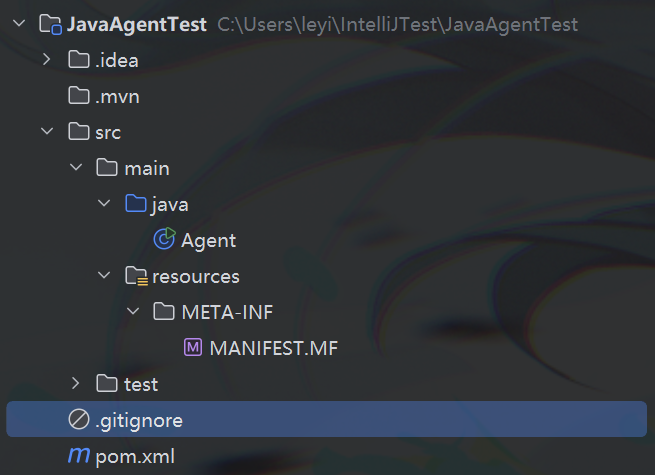Image resolution: width=655 pixels, height=475 pixels.
Task: Select the pom.xml file name
Action: coord(135,456)
